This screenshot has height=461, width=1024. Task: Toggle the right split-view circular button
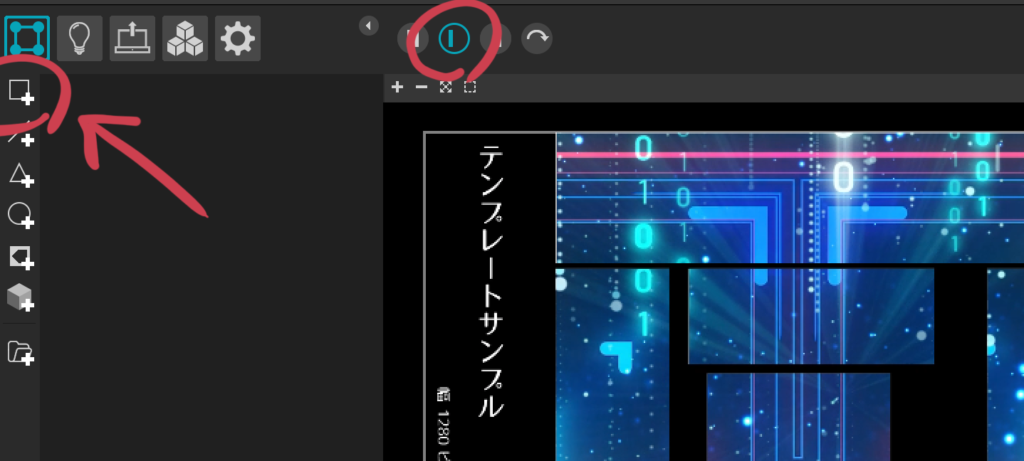tap(495, 38)
